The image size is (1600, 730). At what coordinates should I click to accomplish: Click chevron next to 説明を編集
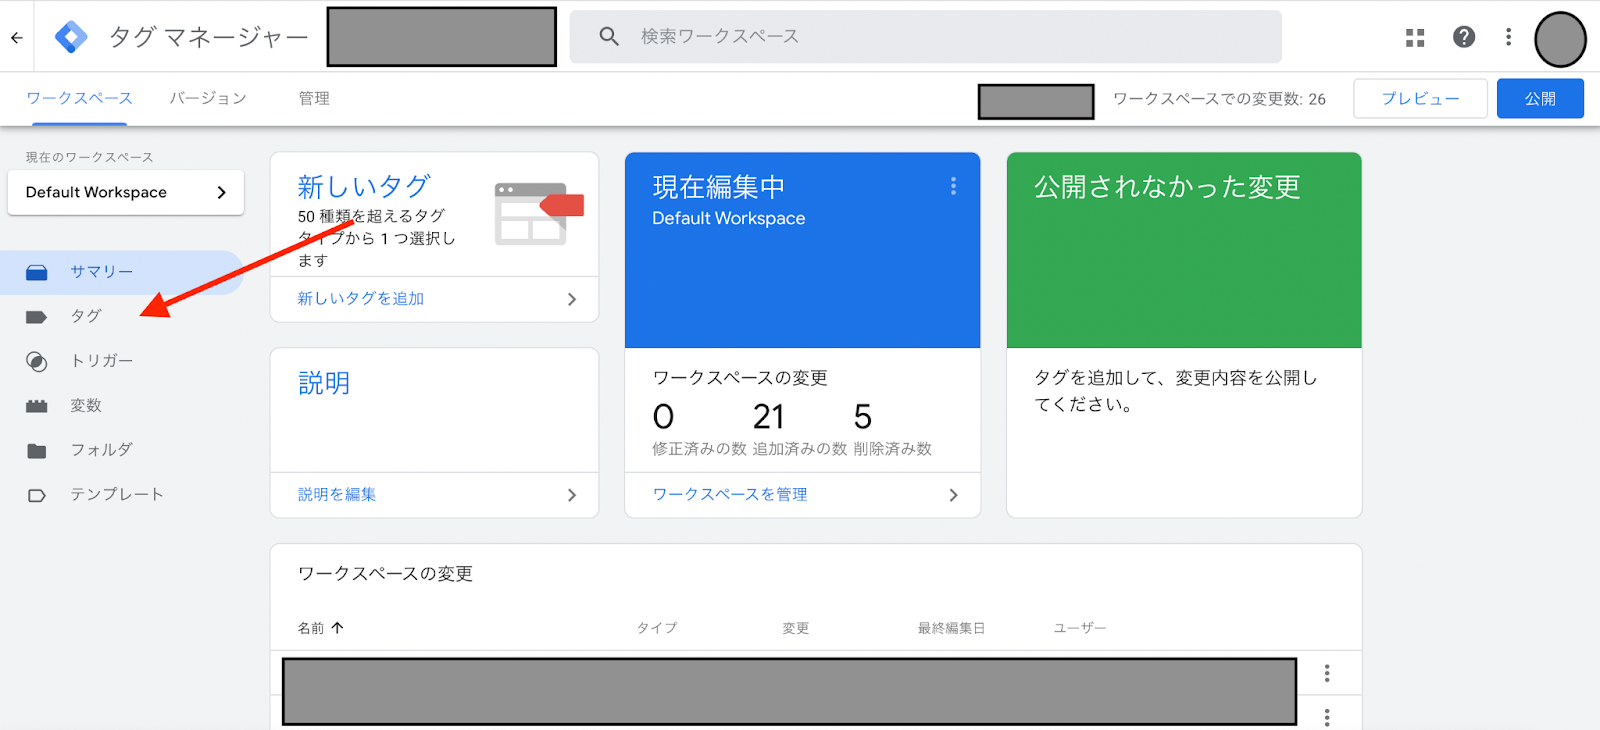point(572,495)
